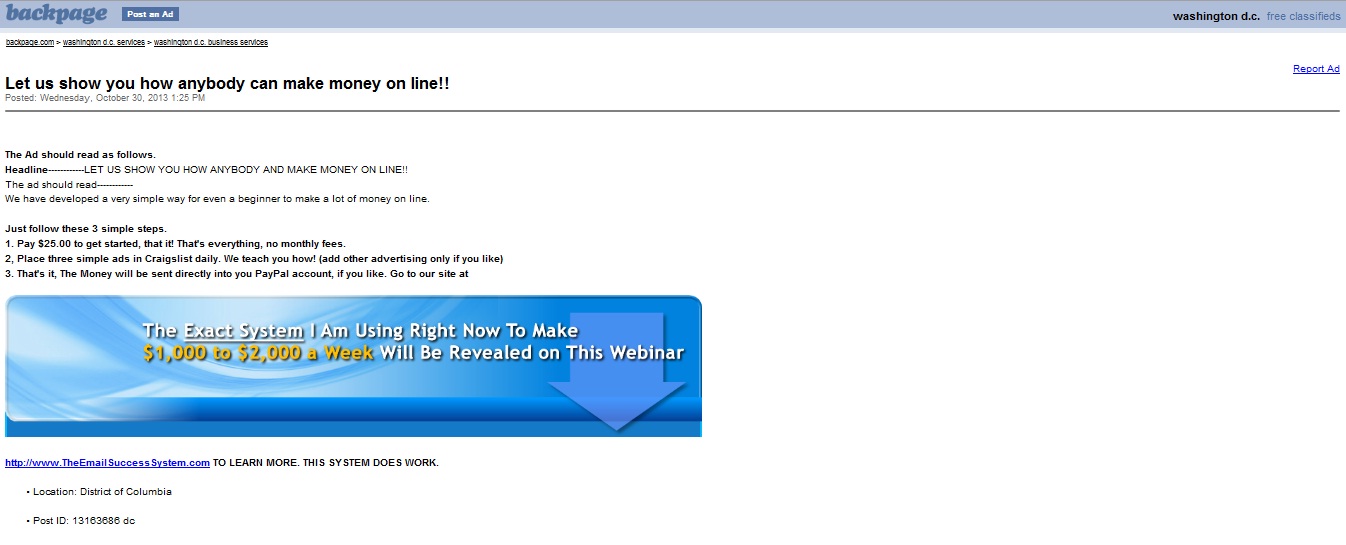
Task: Open TheEmailSuccessSystem.com link
Action: tap(107, 463)
